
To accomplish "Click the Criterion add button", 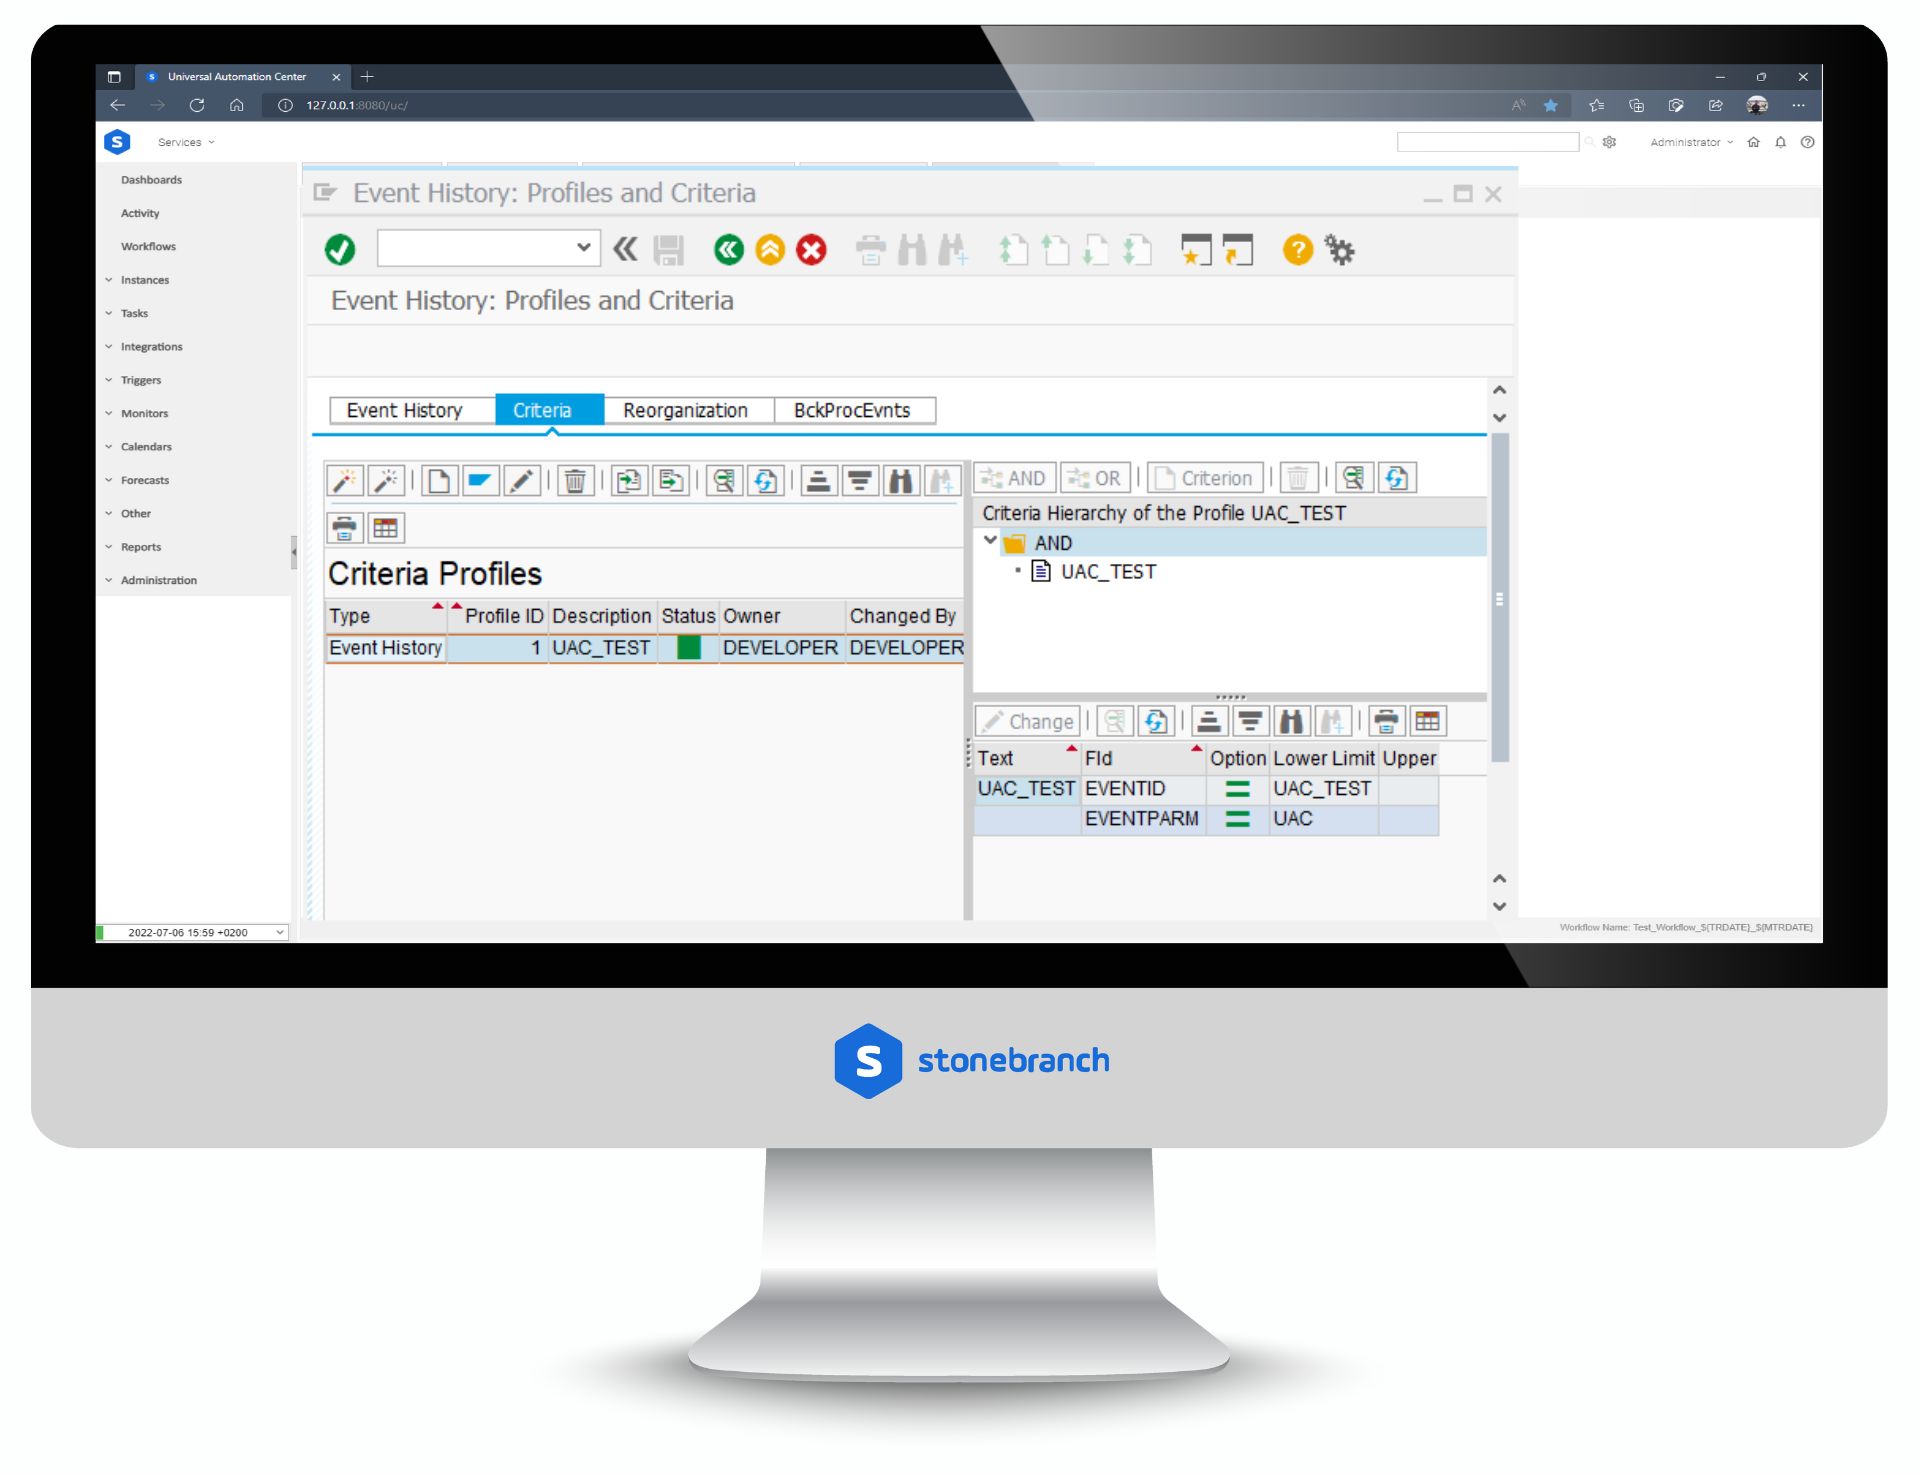I will [x=1203, y=477].
